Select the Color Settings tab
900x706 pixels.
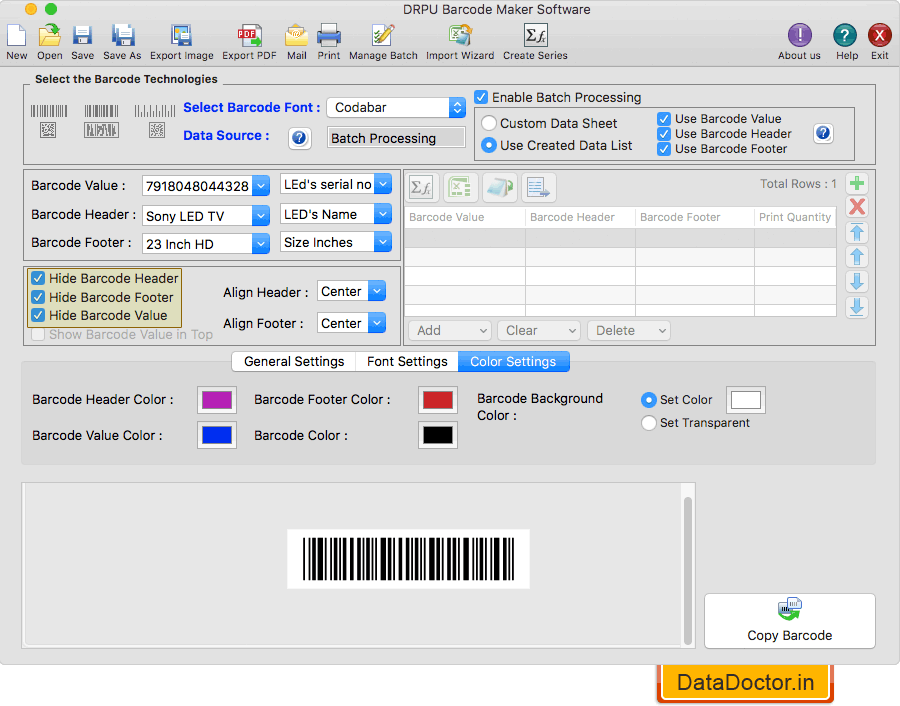tap(514, 362)
